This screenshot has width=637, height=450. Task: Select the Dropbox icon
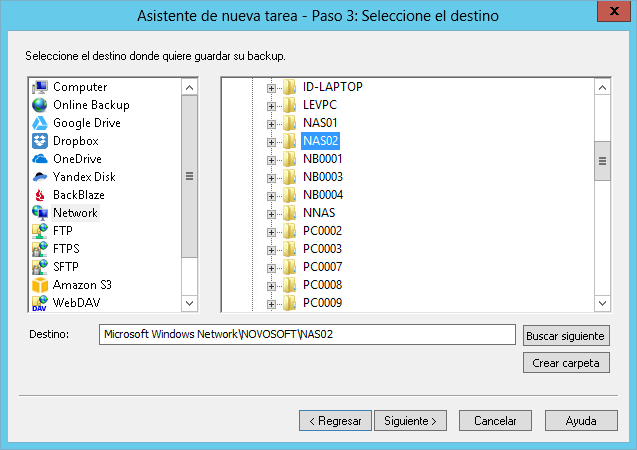click(40, 141)
